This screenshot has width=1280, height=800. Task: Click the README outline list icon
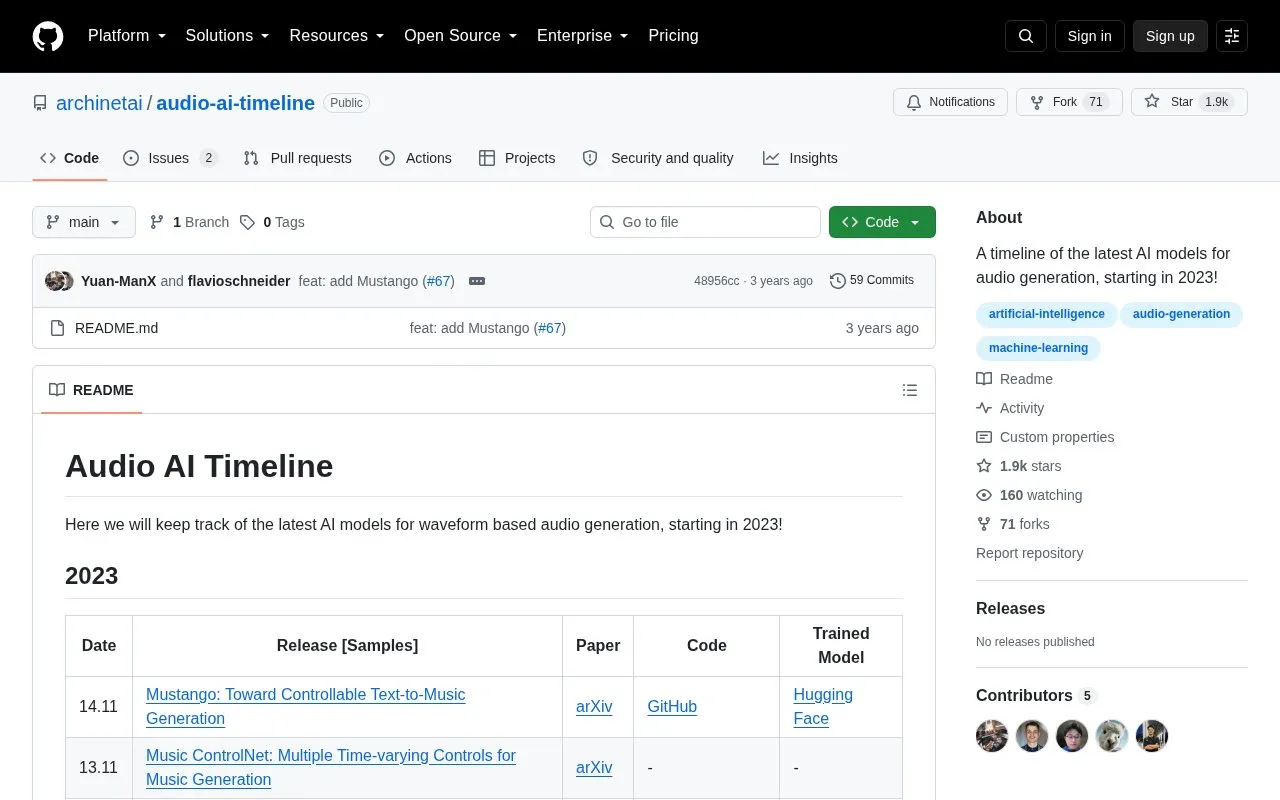(x=910, y=390)
